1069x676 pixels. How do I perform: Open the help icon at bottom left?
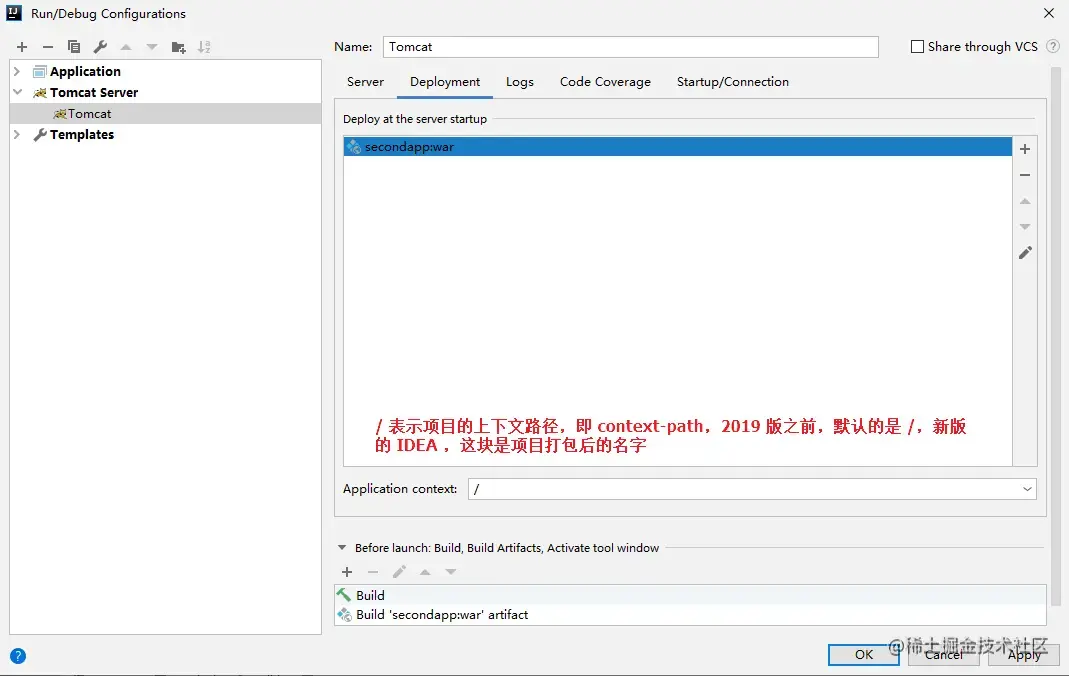click(18, 656)
